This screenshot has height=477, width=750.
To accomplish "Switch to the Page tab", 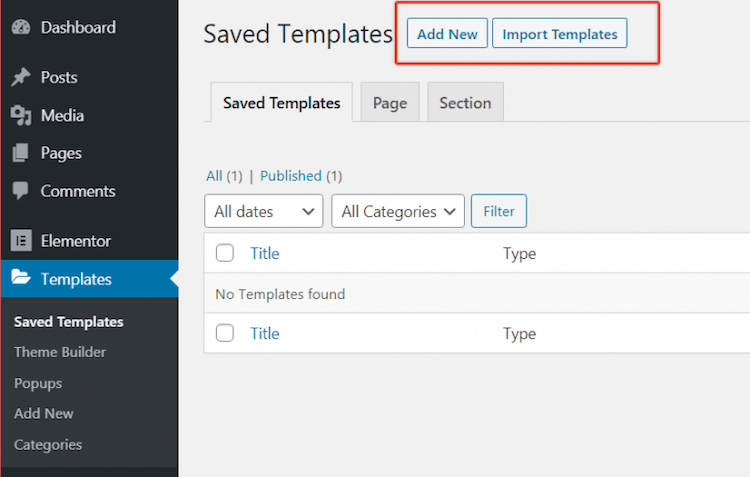I will click(x=390, y=102).
